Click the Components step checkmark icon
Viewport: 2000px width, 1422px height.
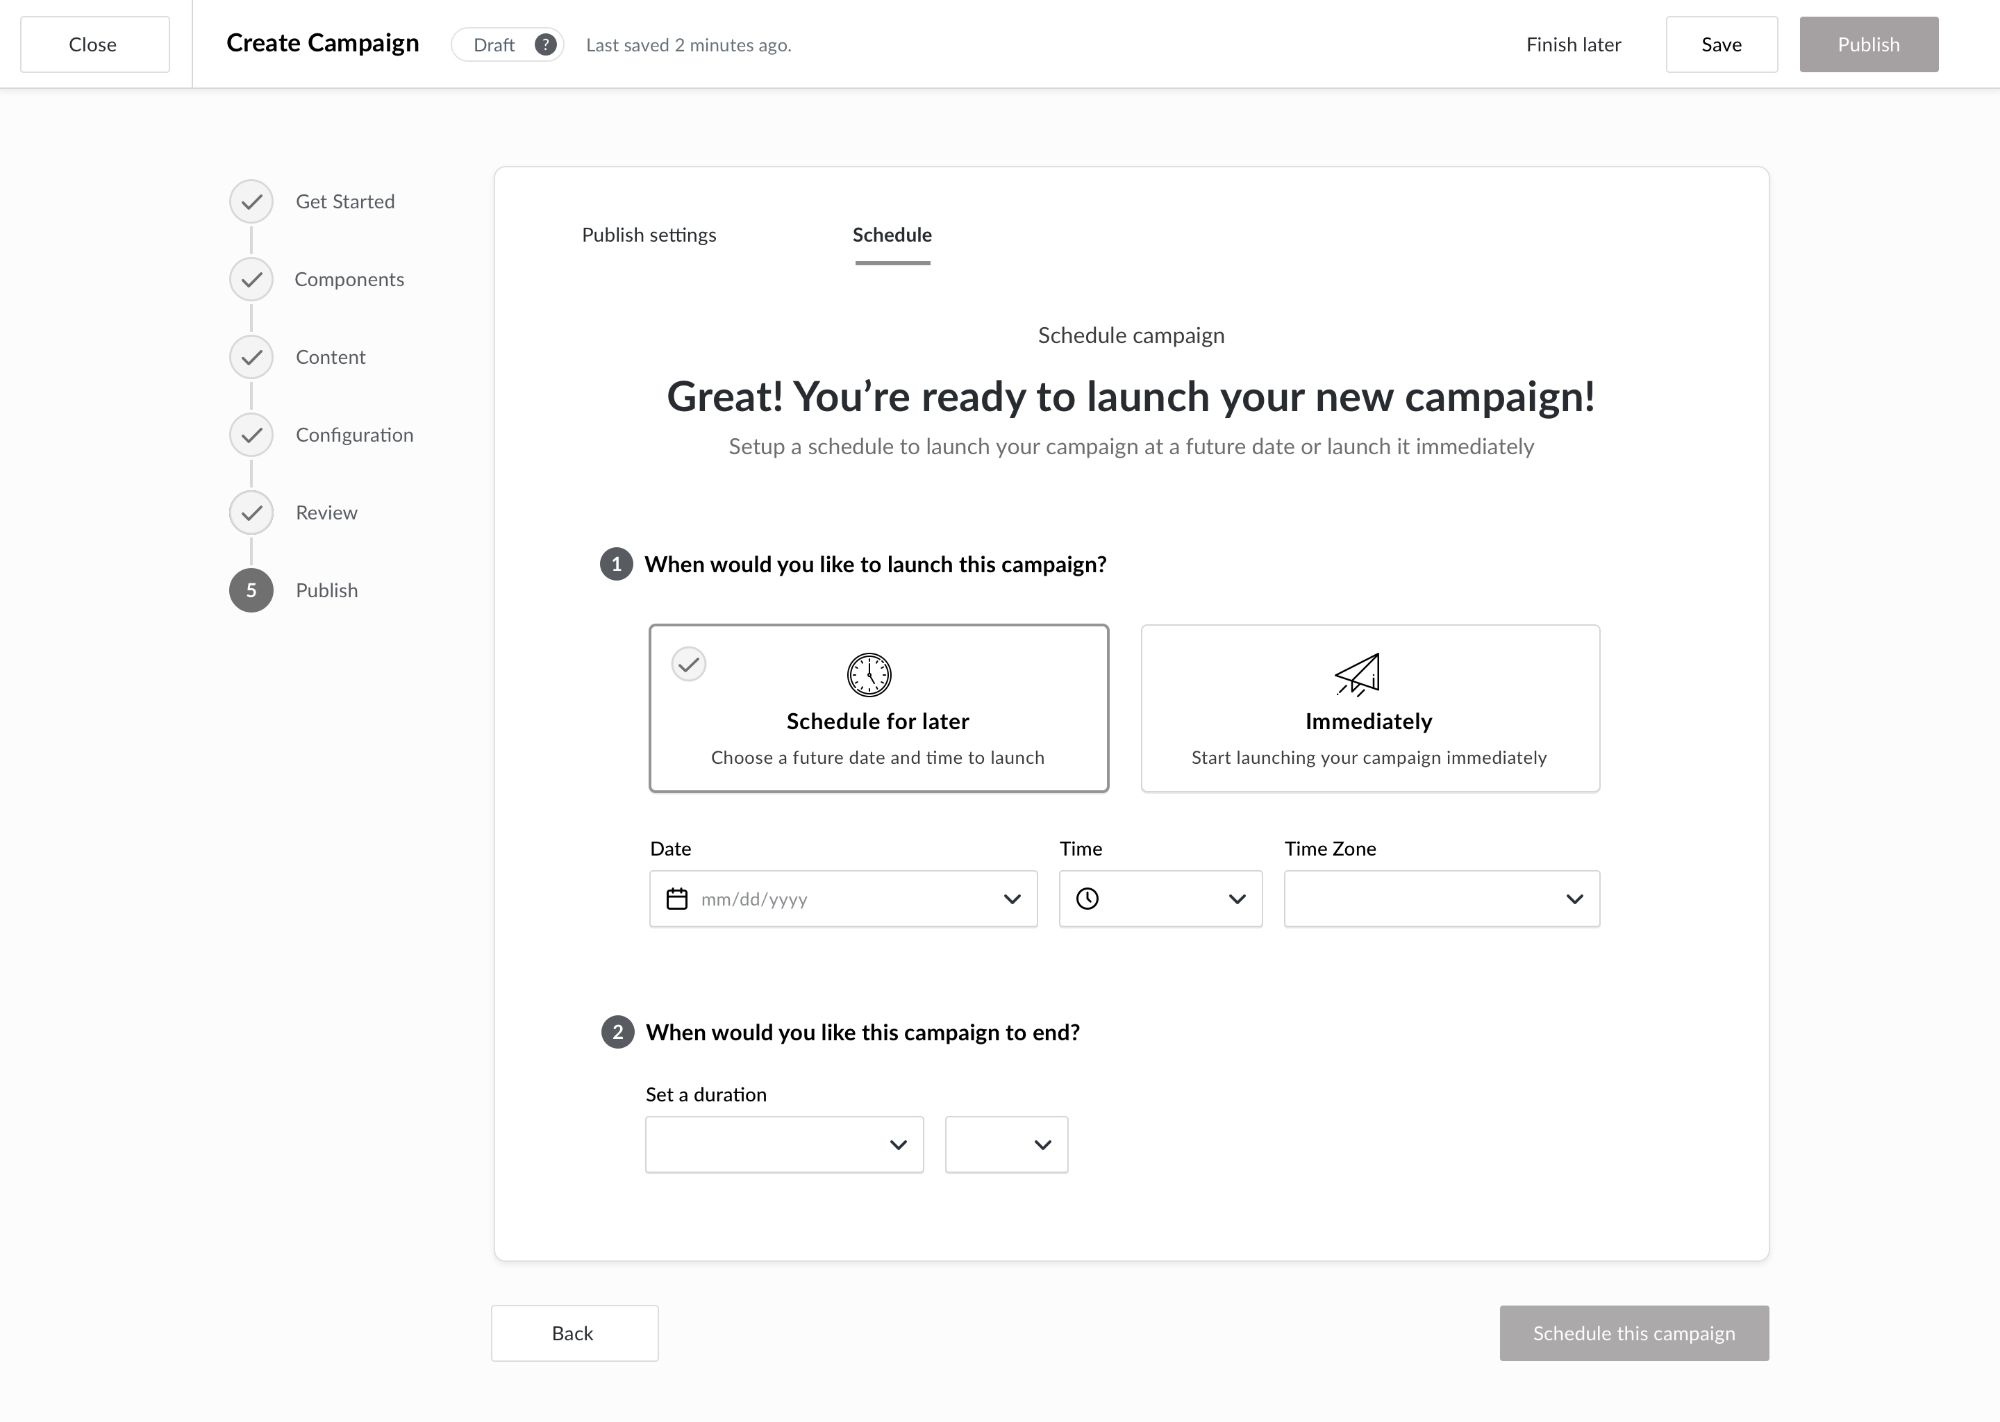(x=251, y=280)
